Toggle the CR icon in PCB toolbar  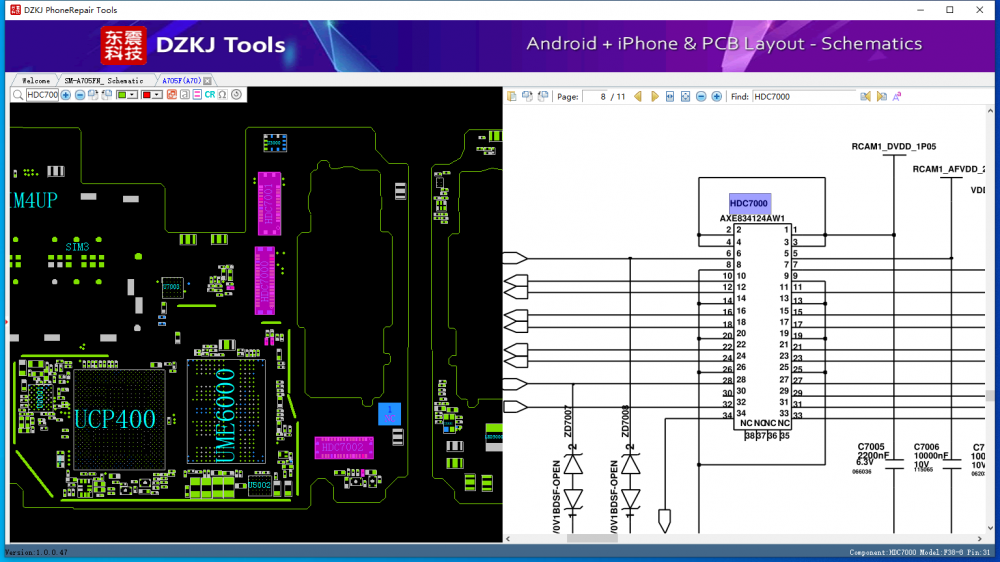click(210, 95)
